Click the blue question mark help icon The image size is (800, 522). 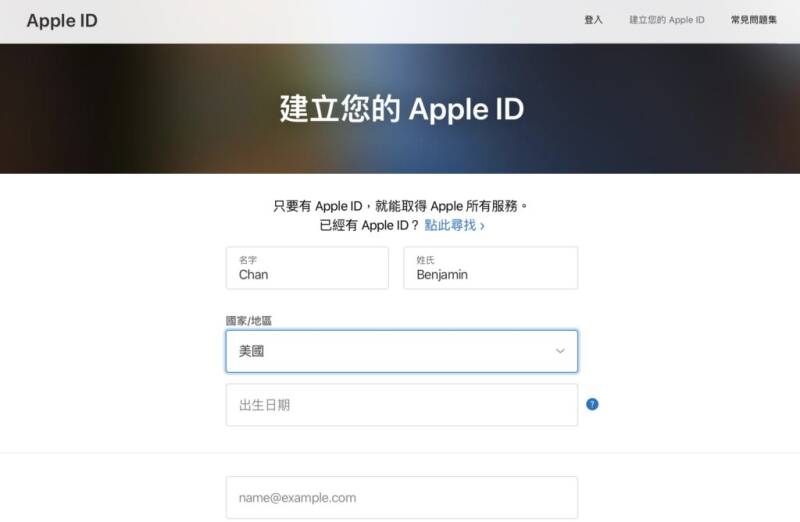point(592,404)
